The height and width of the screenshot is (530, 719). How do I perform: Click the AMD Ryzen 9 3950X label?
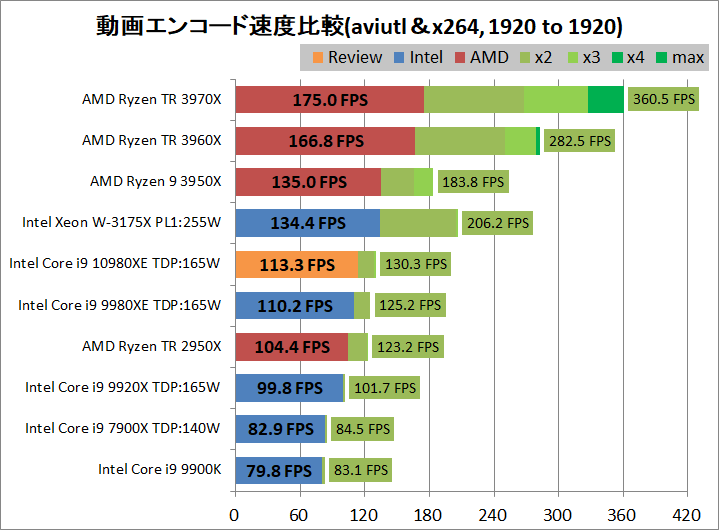[x=156, y=182]
